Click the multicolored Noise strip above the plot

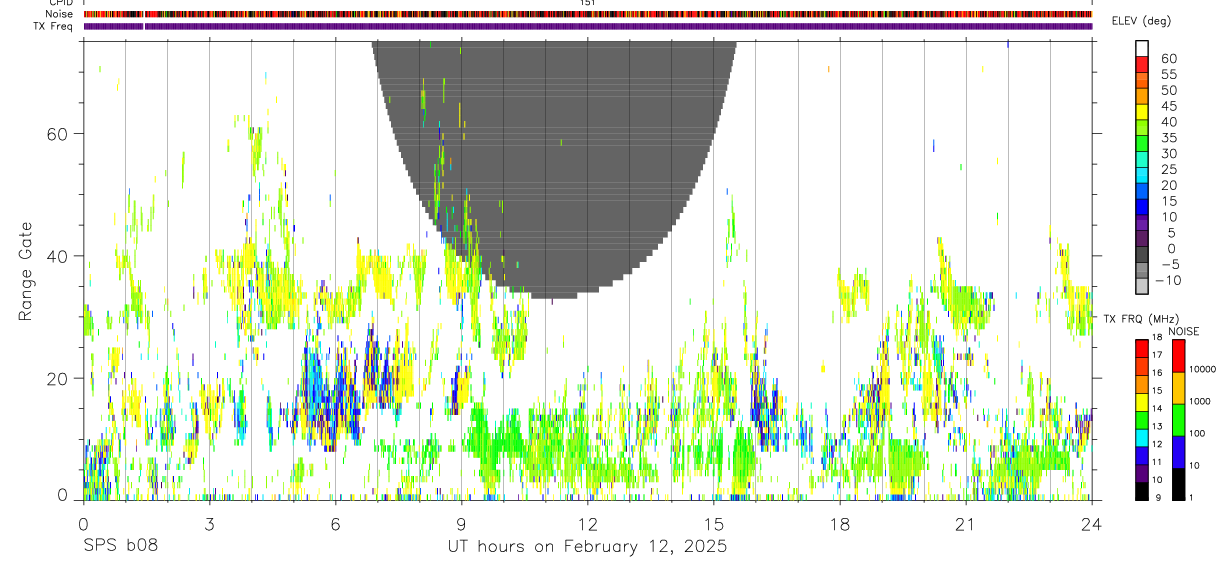588,14
